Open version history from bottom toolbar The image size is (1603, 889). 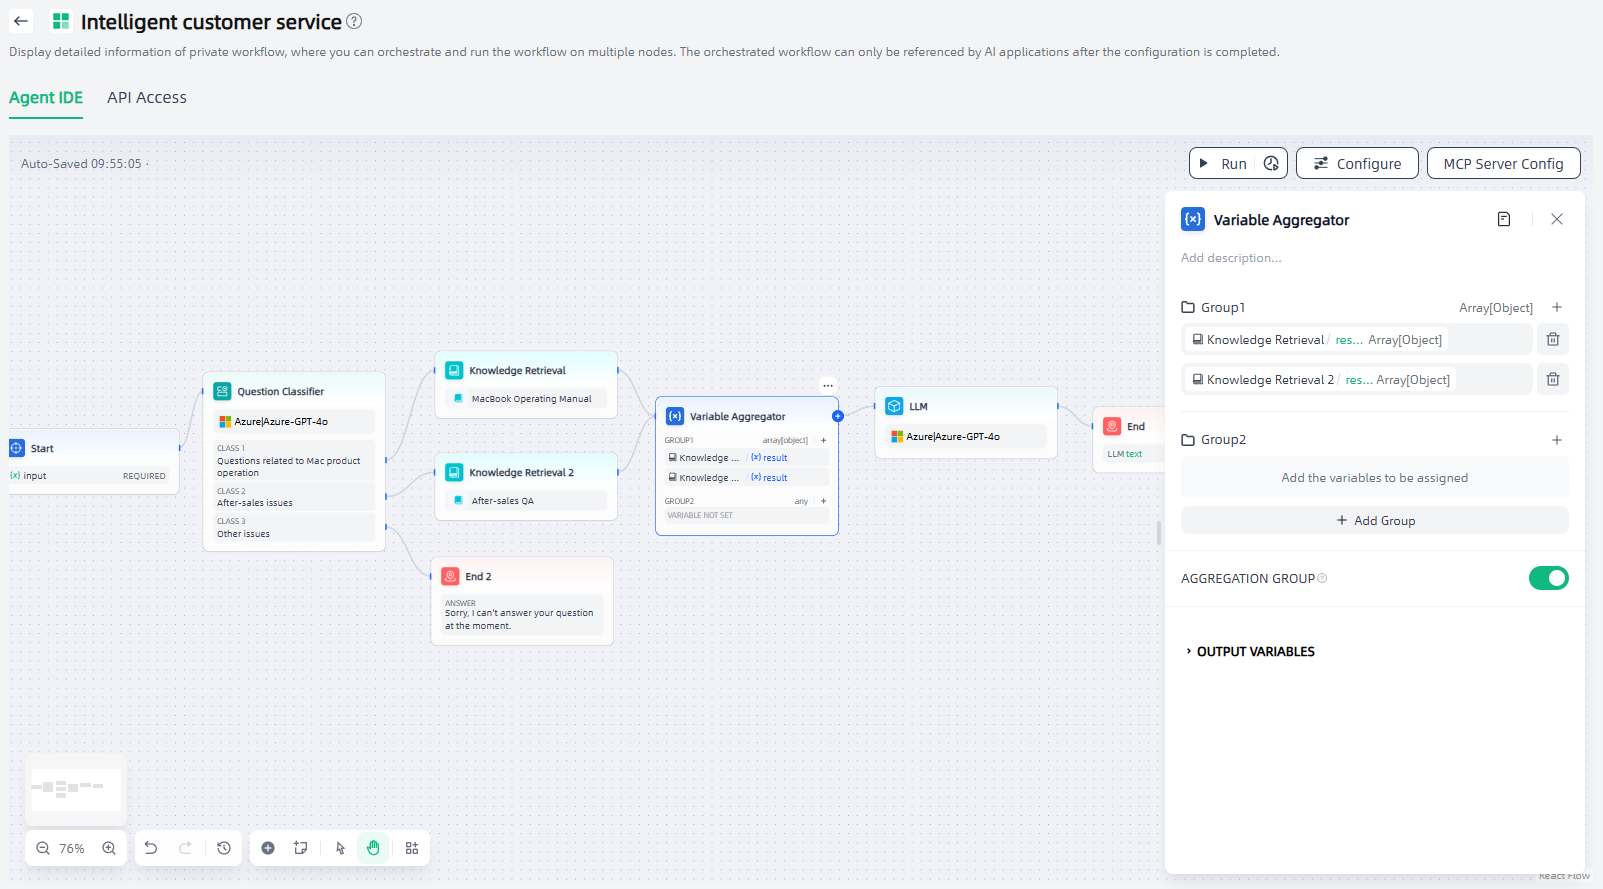pyautogui.click(x=224, y=848)
